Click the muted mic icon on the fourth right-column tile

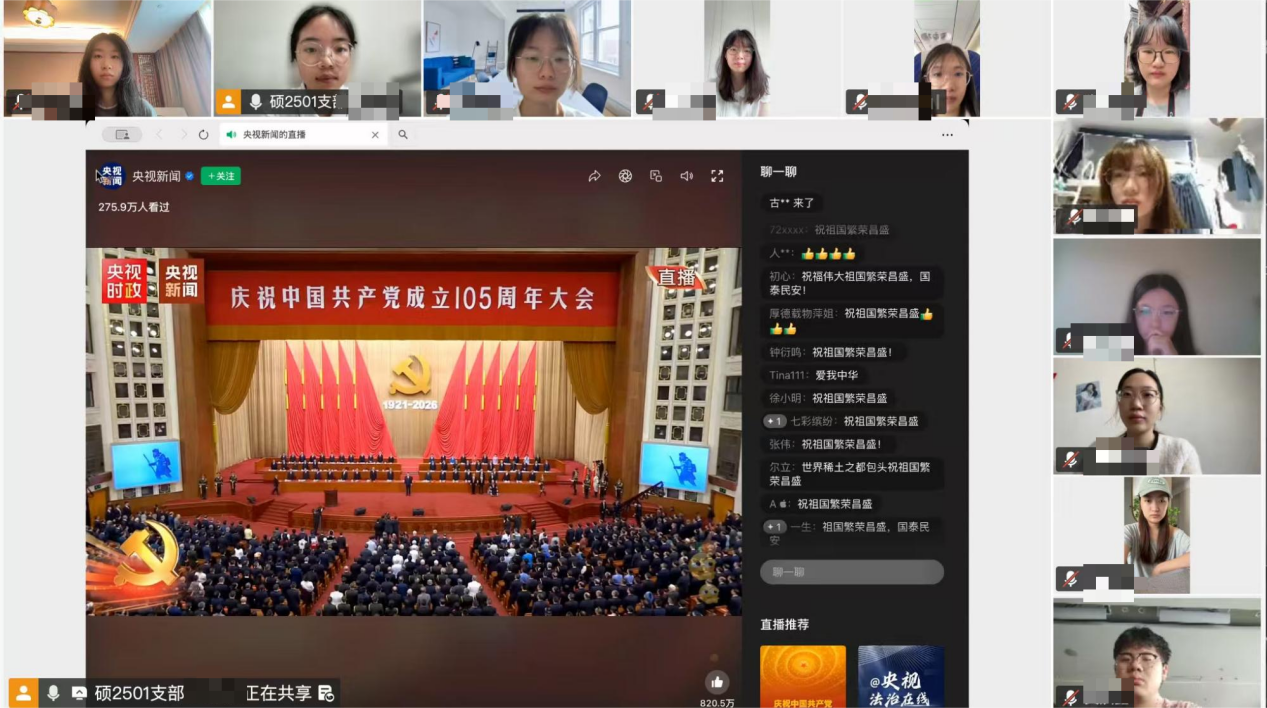[1070, 460]
